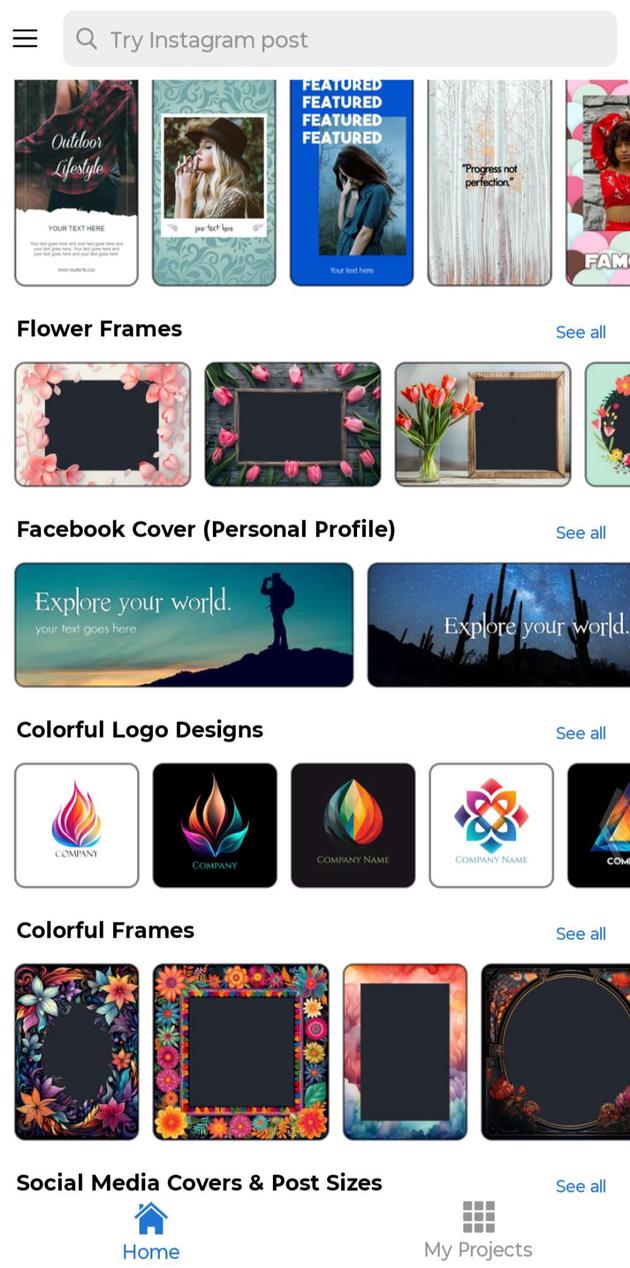Select the square Mexican floral colorful frame

click(x=241, y=1052)
